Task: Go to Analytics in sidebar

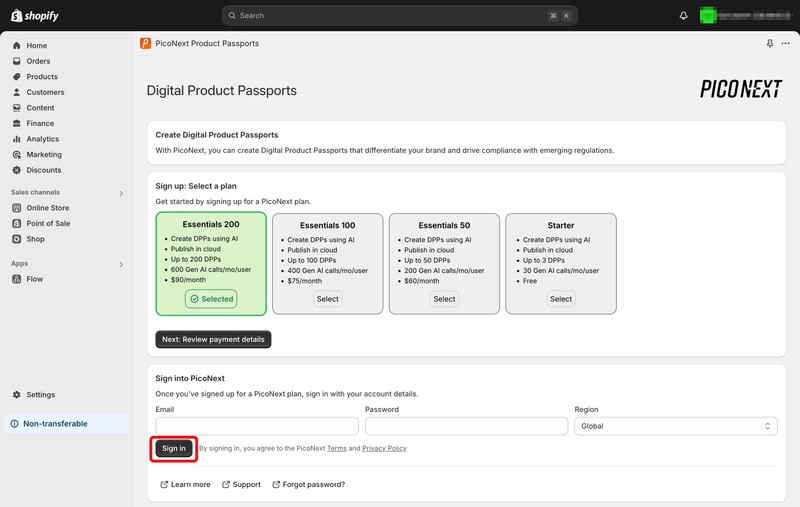Action: pos(42,139)
